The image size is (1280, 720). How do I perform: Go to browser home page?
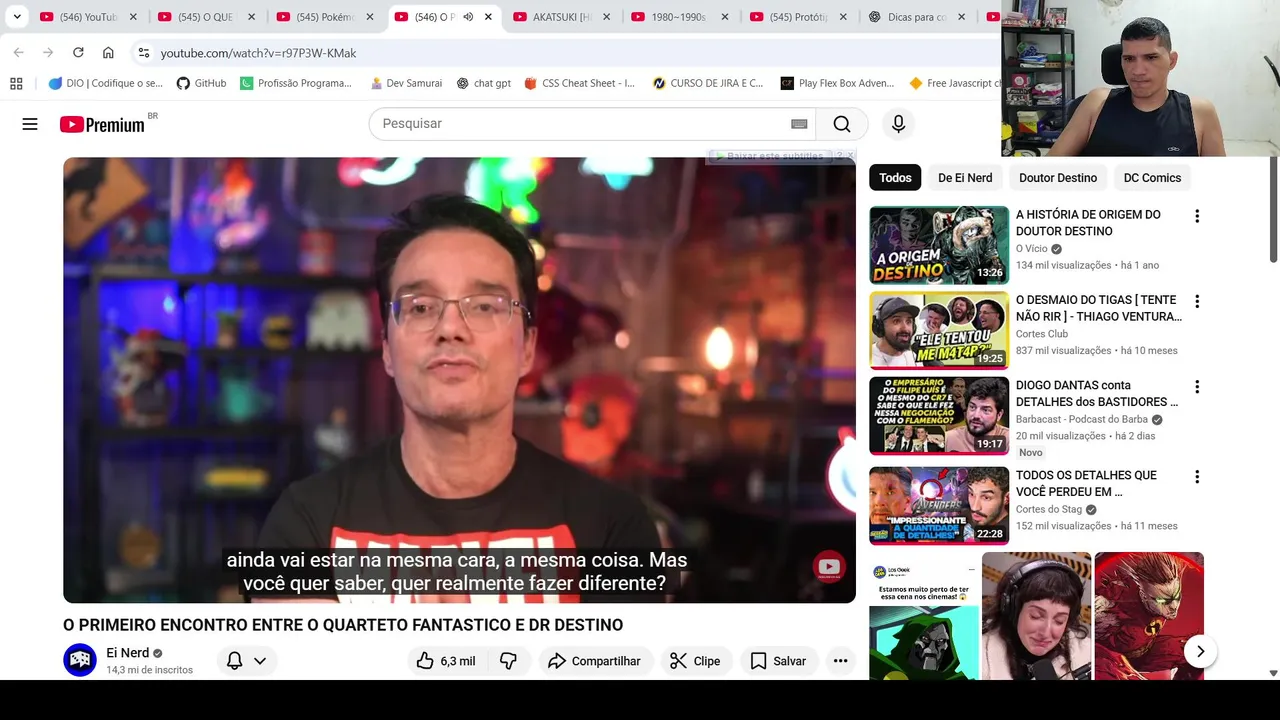pos(108,52)
